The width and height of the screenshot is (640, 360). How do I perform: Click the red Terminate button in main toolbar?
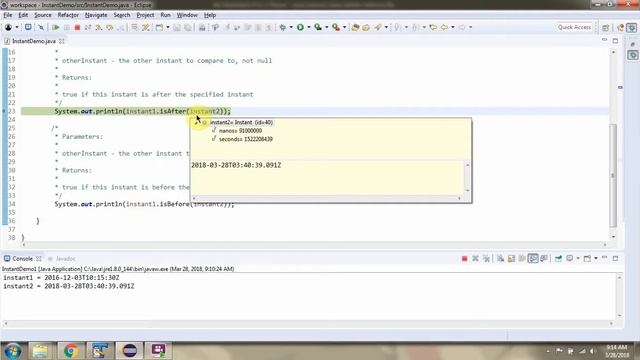[77, 27]
